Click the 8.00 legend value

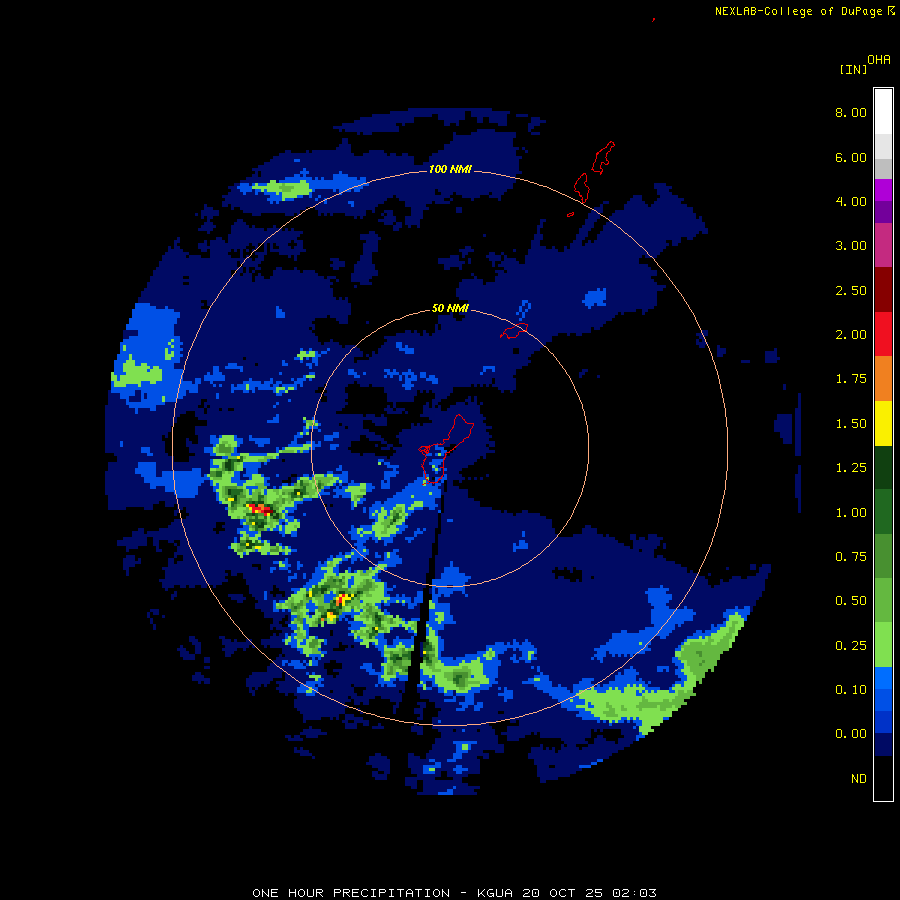[851, 112]
